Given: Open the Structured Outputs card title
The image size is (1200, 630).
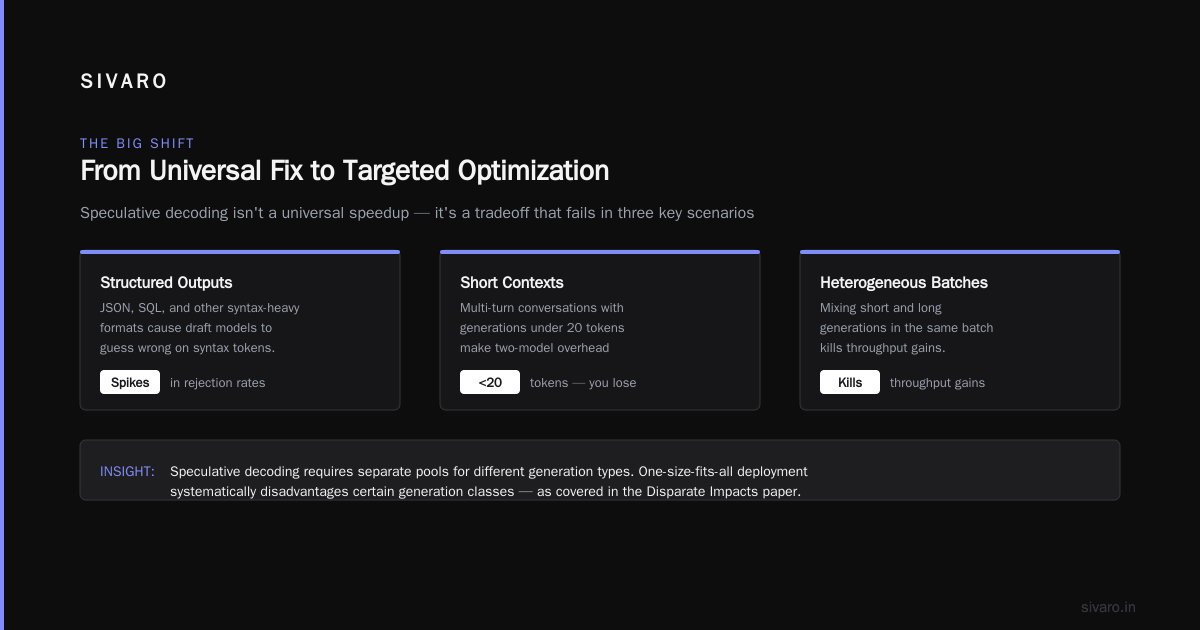Looking at the screenshot, I should tap(166, 283).
